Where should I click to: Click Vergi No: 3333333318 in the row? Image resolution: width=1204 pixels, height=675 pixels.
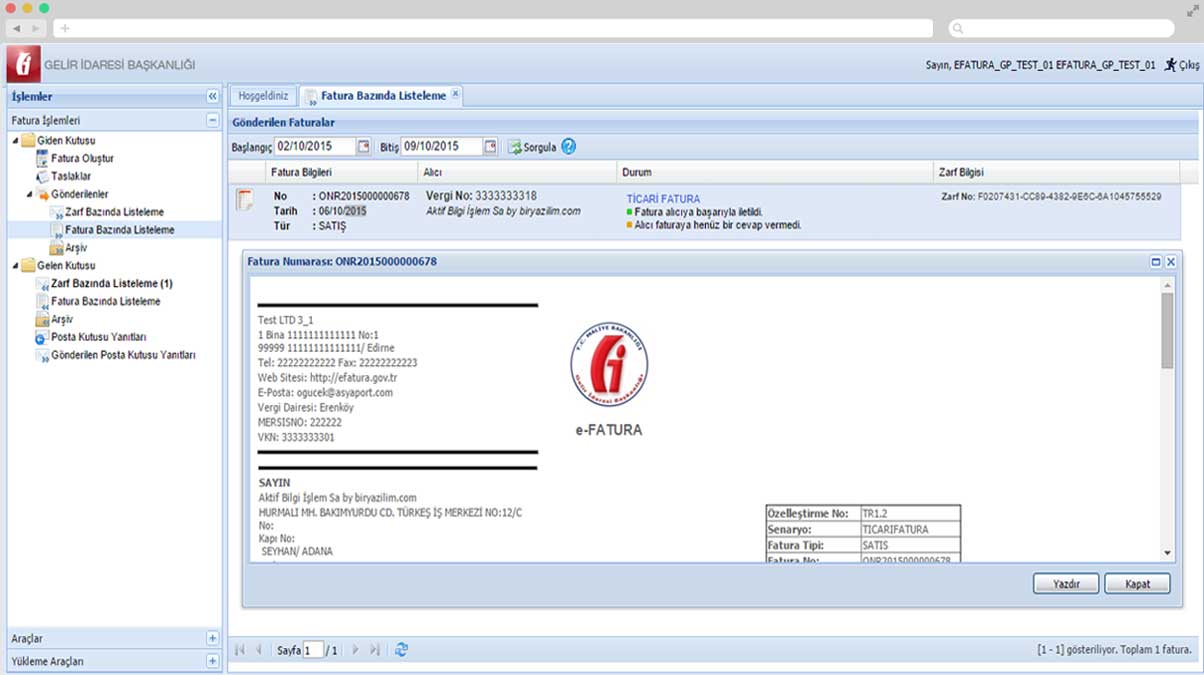(481, 196)
